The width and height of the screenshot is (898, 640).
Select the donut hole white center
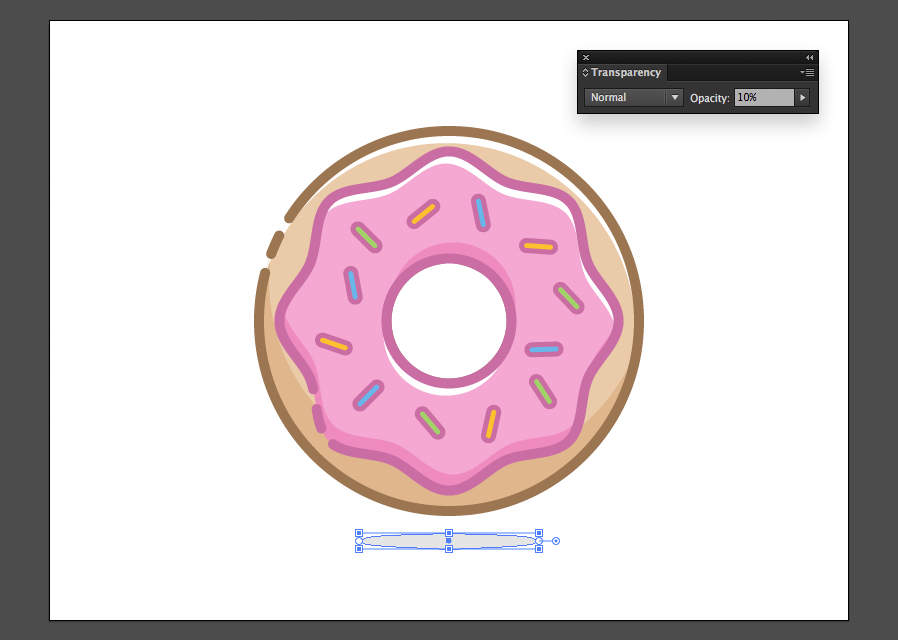449,321
